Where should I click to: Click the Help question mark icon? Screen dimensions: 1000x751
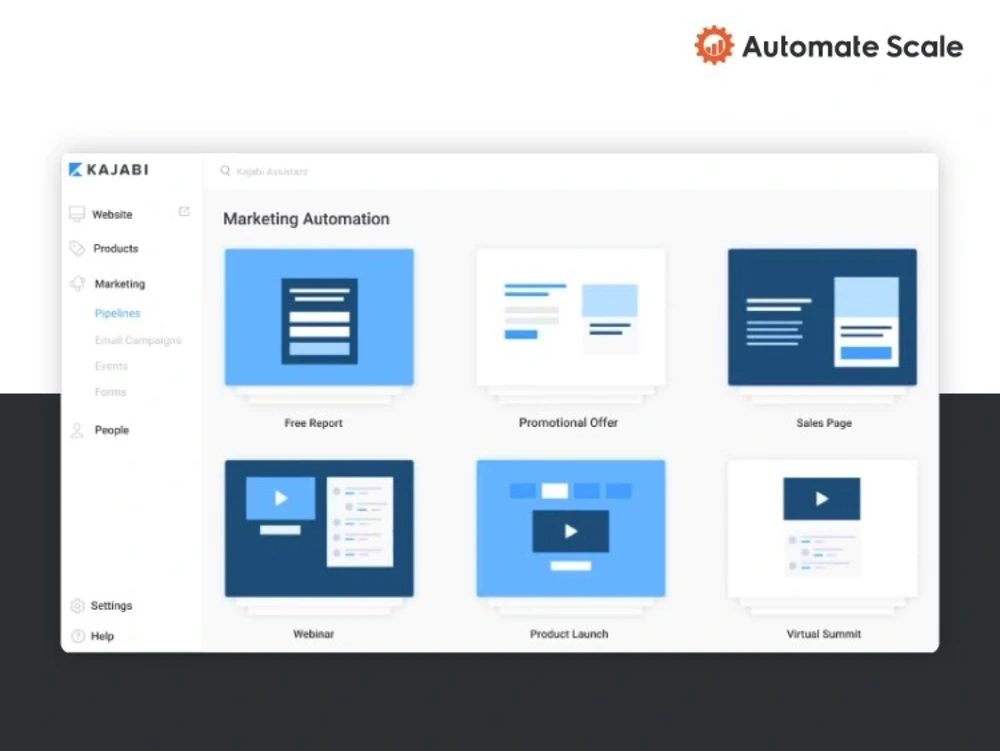78,636
